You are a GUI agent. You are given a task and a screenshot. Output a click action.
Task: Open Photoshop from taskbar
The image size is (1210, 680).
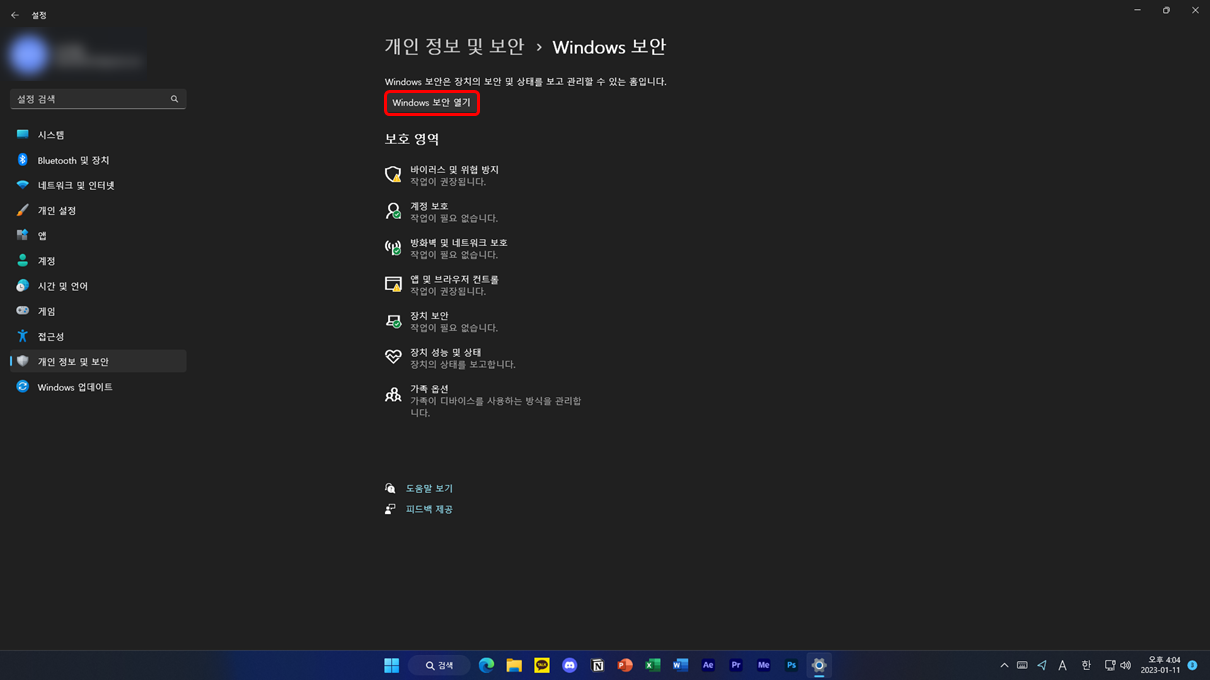pos(791,665)
